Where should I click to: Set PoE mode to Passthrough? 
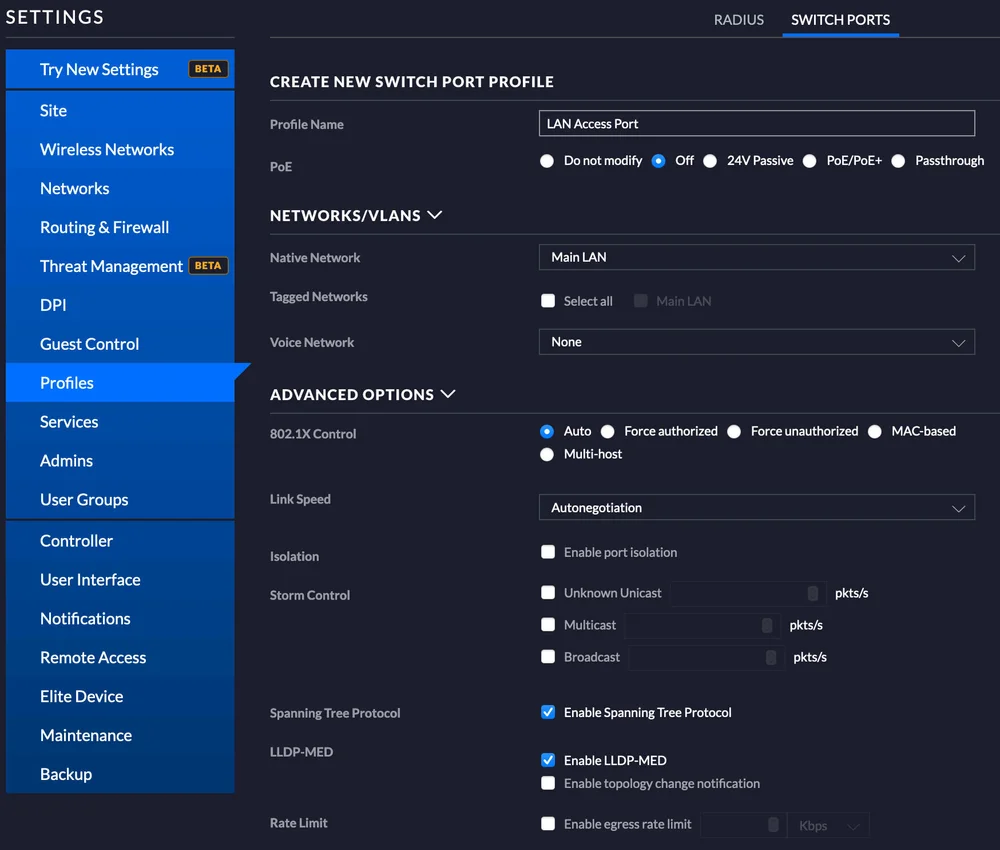(x=898, y=160)
